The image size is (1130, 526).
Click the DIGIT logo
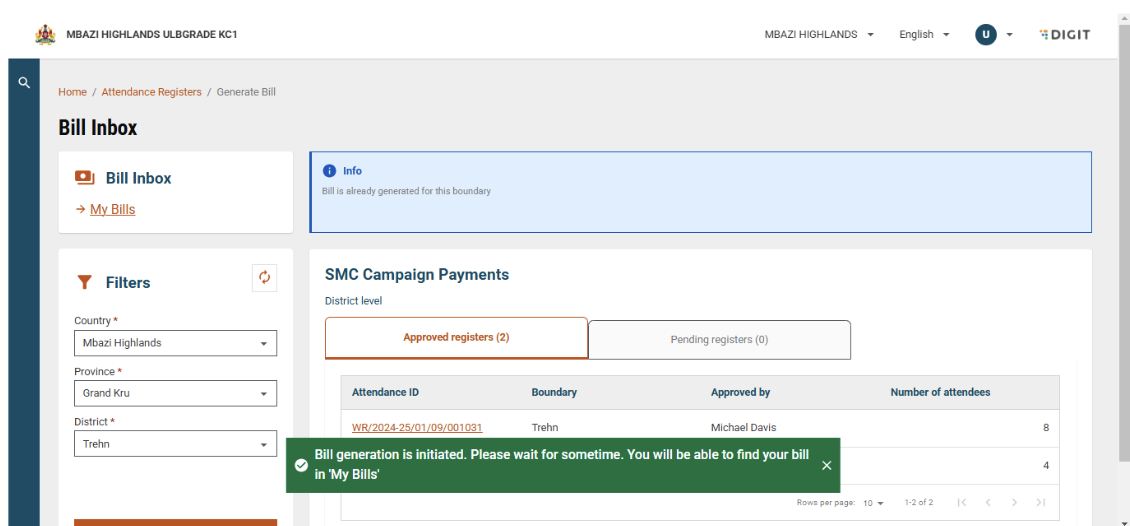pos(1064,34)
